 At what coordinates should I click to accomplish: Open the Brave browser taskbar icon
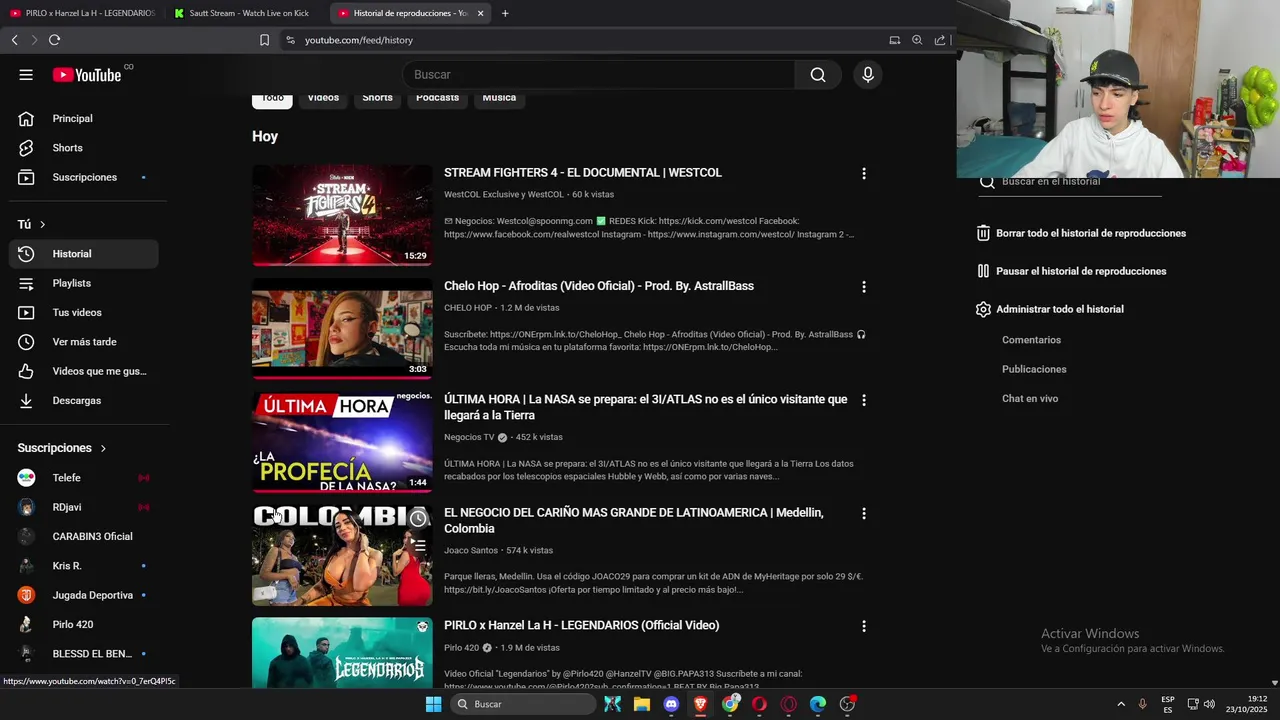(700, 704)
